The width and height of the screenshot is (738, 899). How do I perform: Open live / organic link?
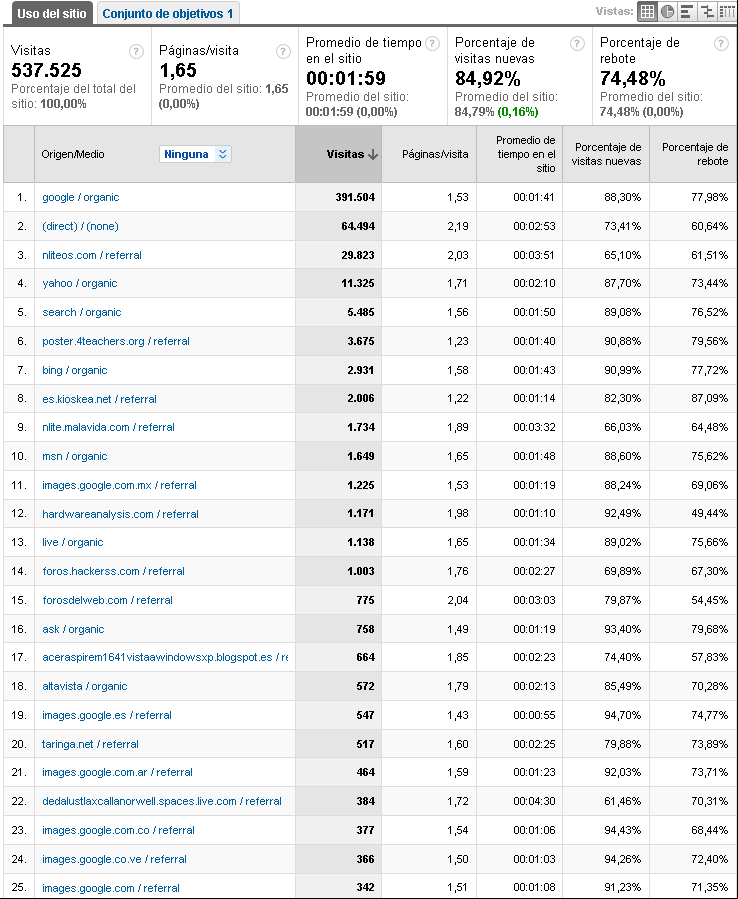(73, 542)
